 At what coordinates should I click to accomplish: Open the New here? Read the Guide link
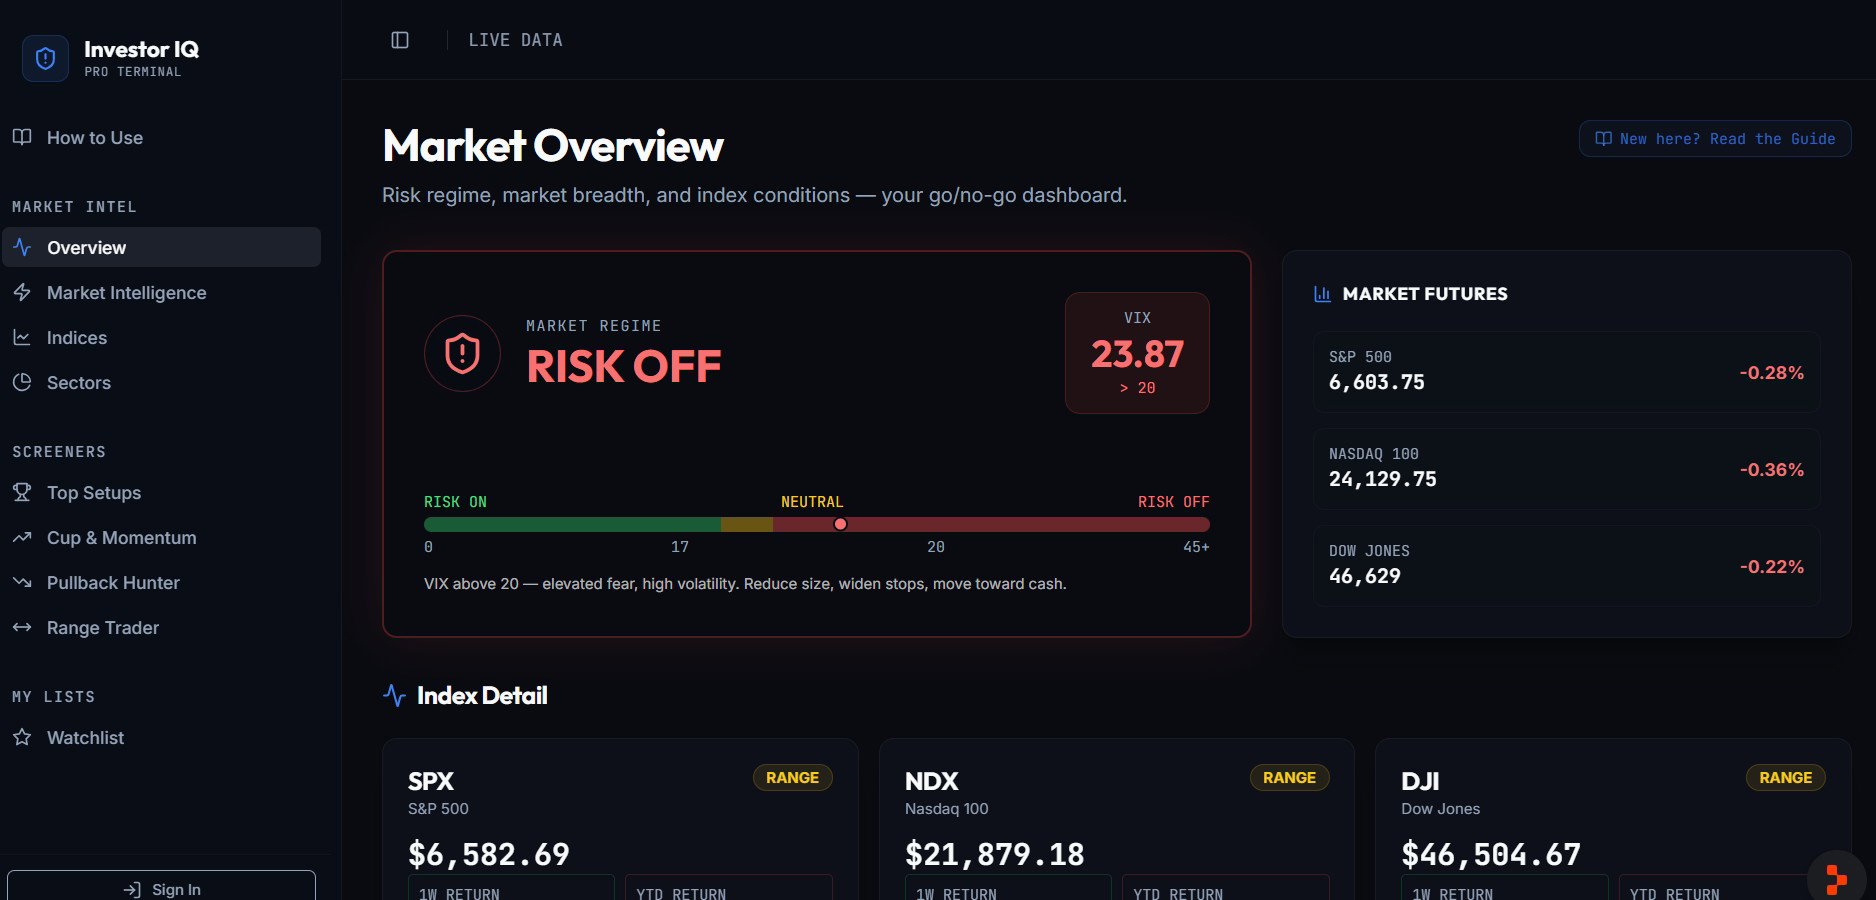tap(1714, 139)
